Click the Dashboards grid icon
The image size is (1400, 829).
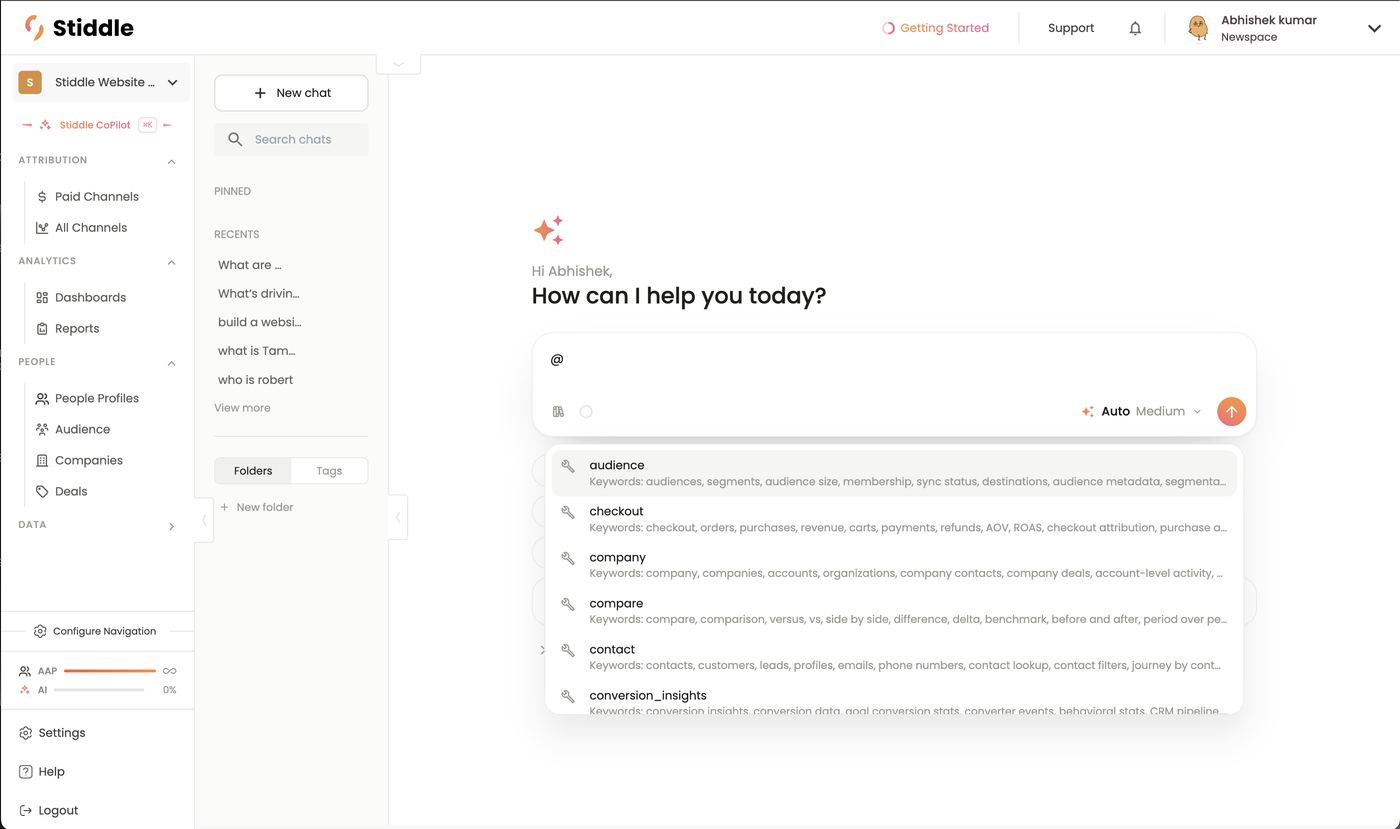point(42,298)
